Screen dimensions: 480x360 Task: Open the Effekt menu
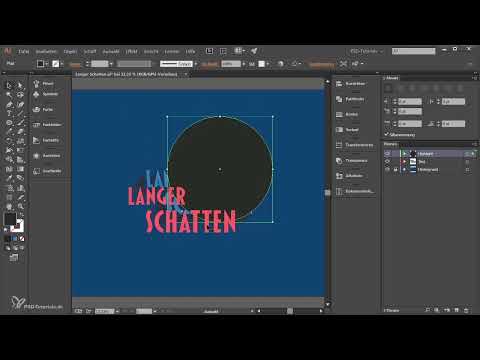(x=131, y=51)
